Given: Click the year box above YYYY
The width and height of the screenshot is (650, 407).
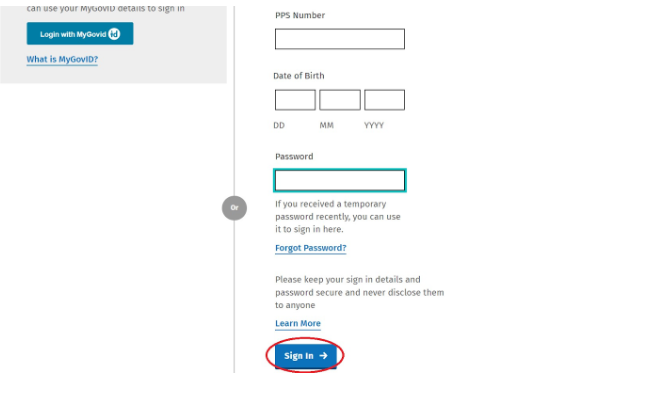Looking at the screenshot, I should 384,100.
